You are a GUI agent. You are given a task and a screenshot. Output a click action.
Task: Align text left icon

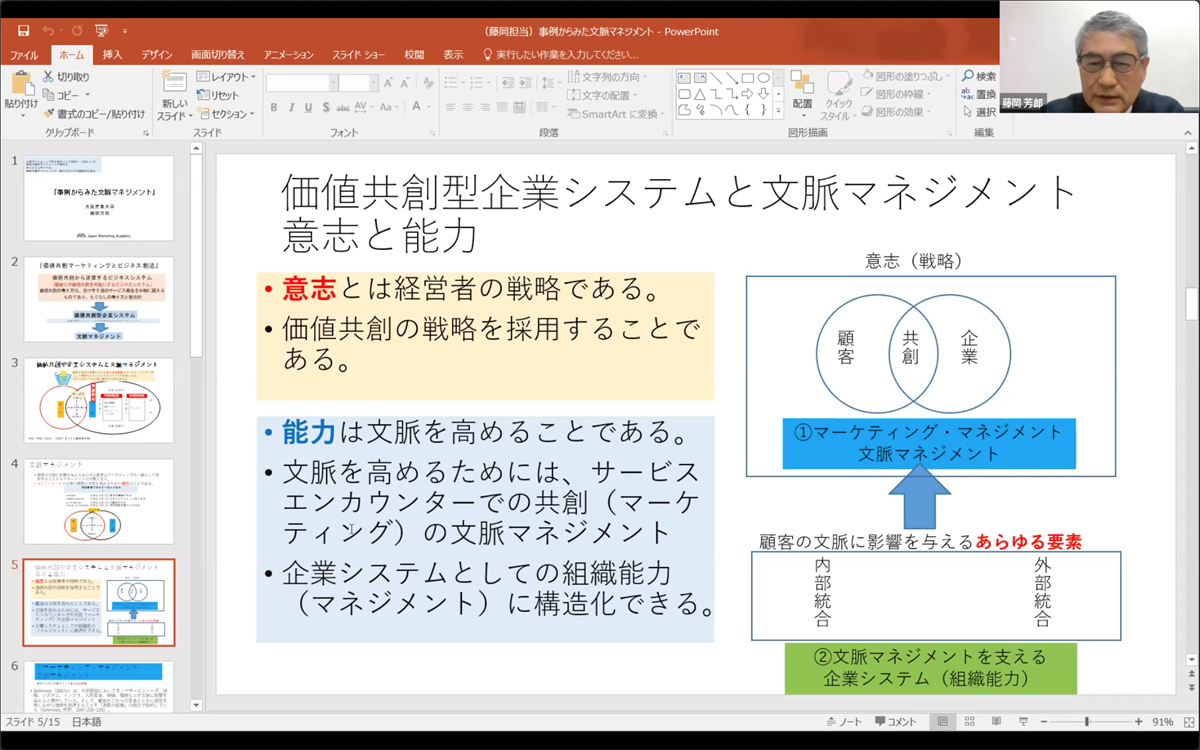pyautogui.click(x=451, y=107)
